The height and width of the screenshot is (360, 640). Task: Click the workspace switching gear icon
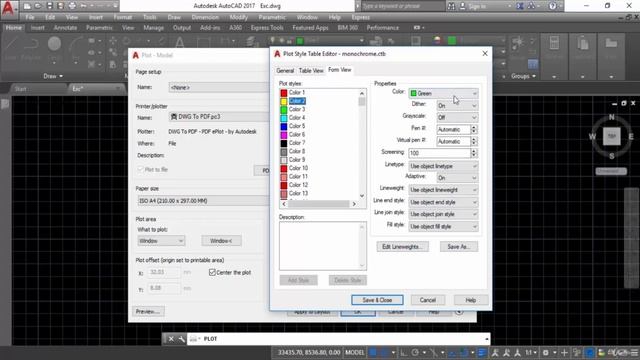tap(546, 352)
